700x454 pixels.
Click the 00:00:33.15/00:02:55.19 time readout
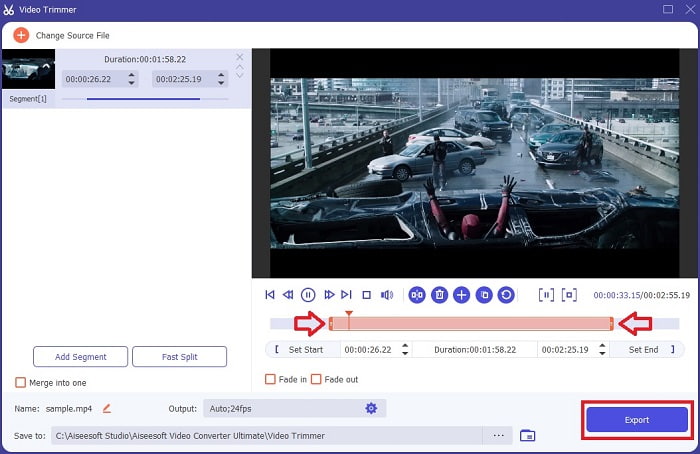(642, 295)
